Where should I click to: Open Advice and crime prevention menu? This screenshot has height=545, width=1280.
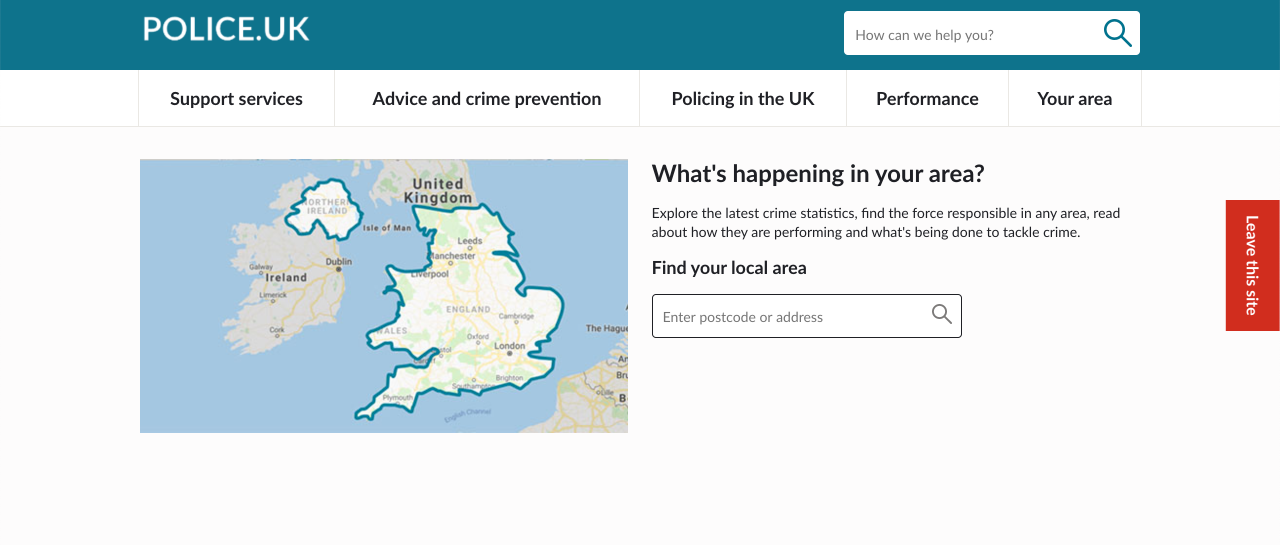coord(487,99)
